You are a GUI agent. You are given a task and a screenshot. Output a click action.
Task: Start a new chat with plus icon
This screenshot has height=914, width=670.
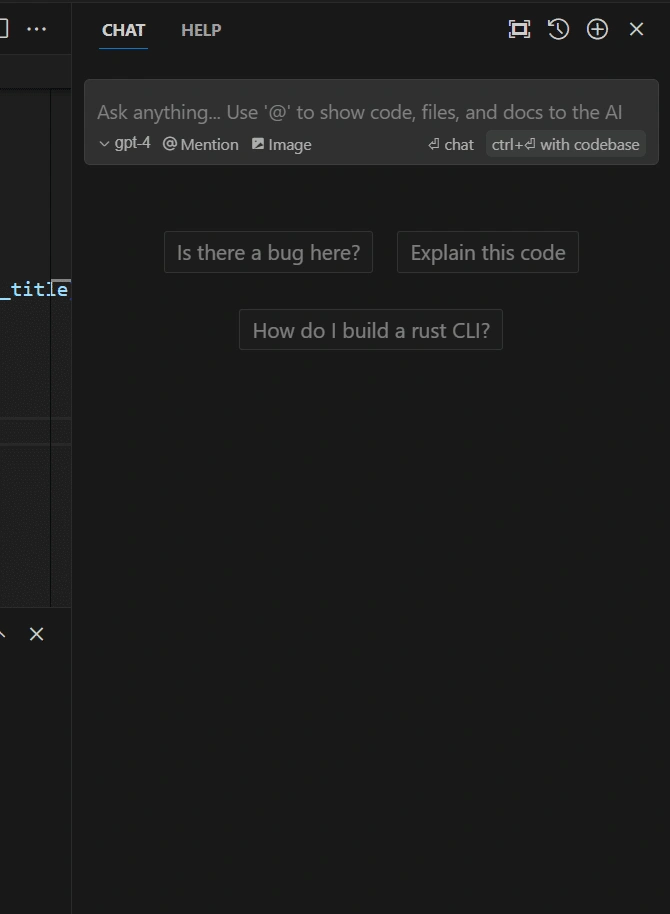[597, 29]
